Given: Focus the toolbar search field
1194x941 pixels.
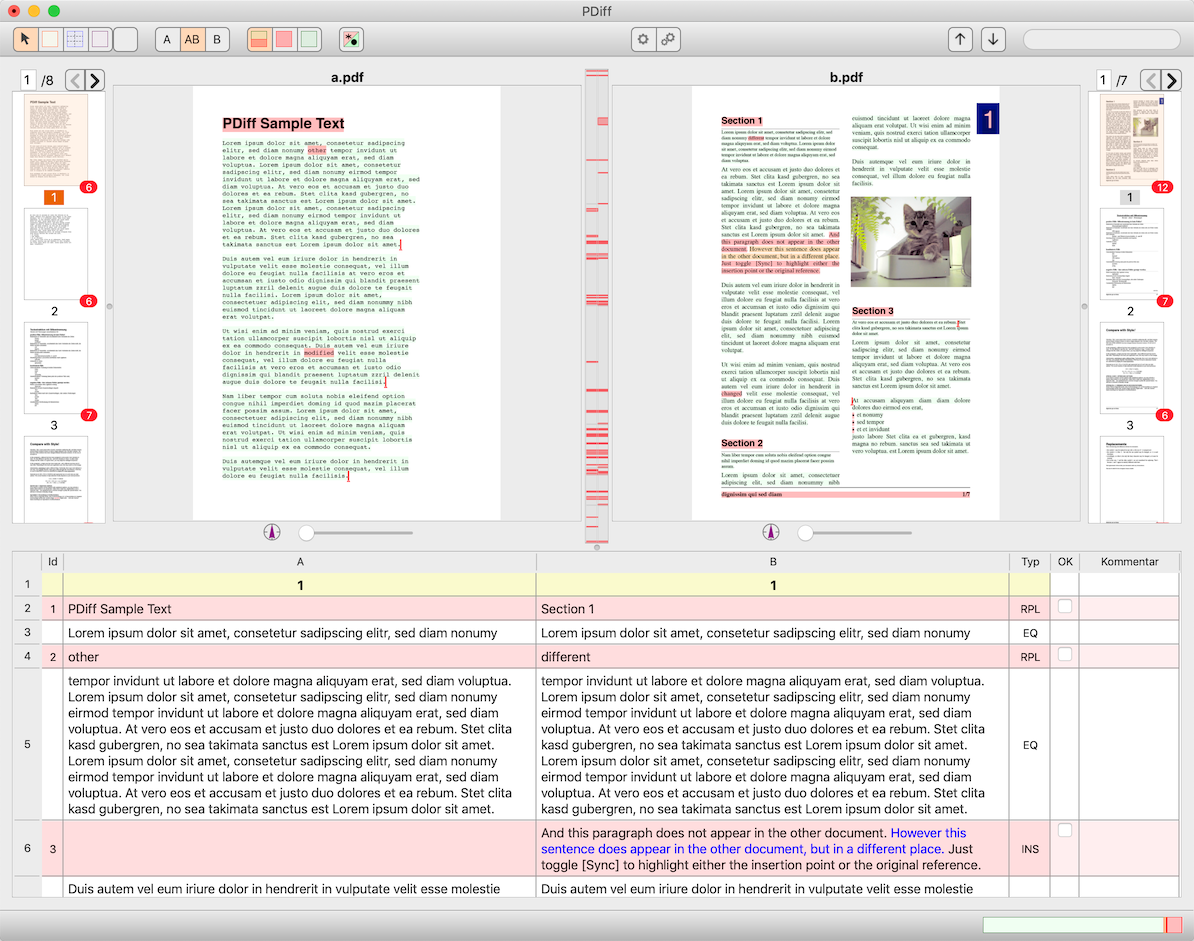Looking at the screenshot, I should (x=1101, y=39).
